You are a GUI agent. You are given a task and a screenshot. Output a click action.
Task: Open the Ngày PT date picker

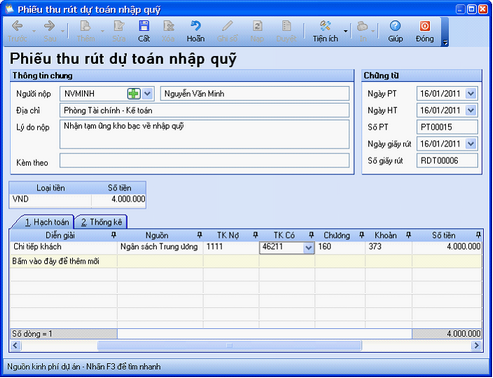(x=471, y=93)
